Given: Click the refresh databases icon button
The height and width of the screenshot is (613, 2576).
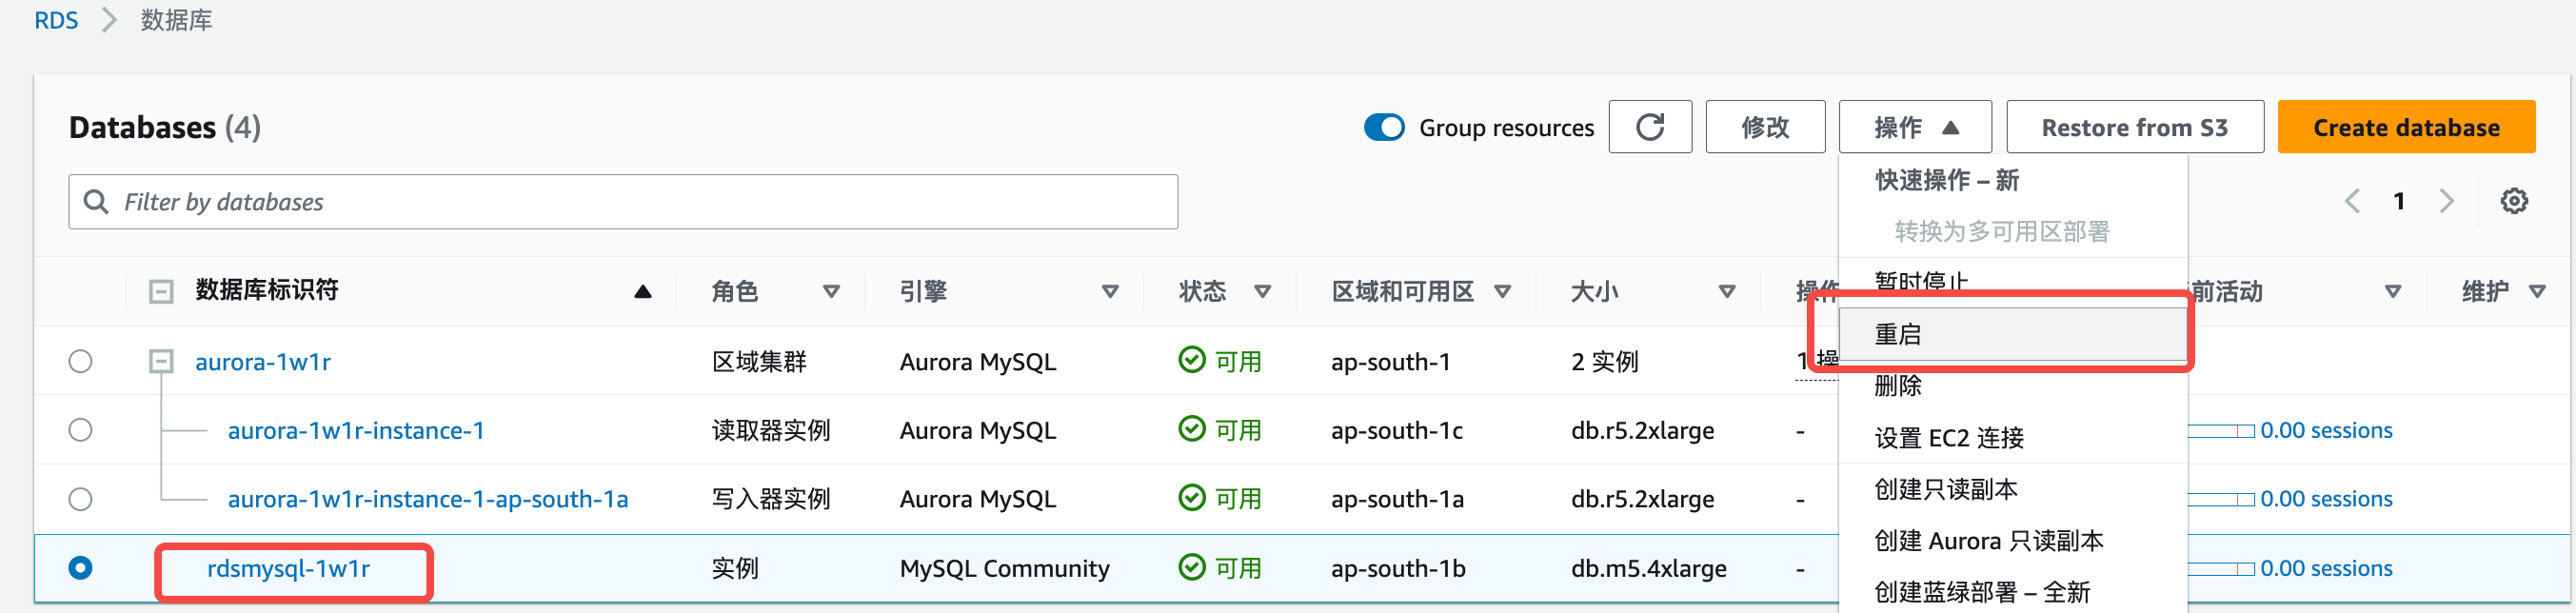Looking at the screenshot, I should tap(1649, 127).
